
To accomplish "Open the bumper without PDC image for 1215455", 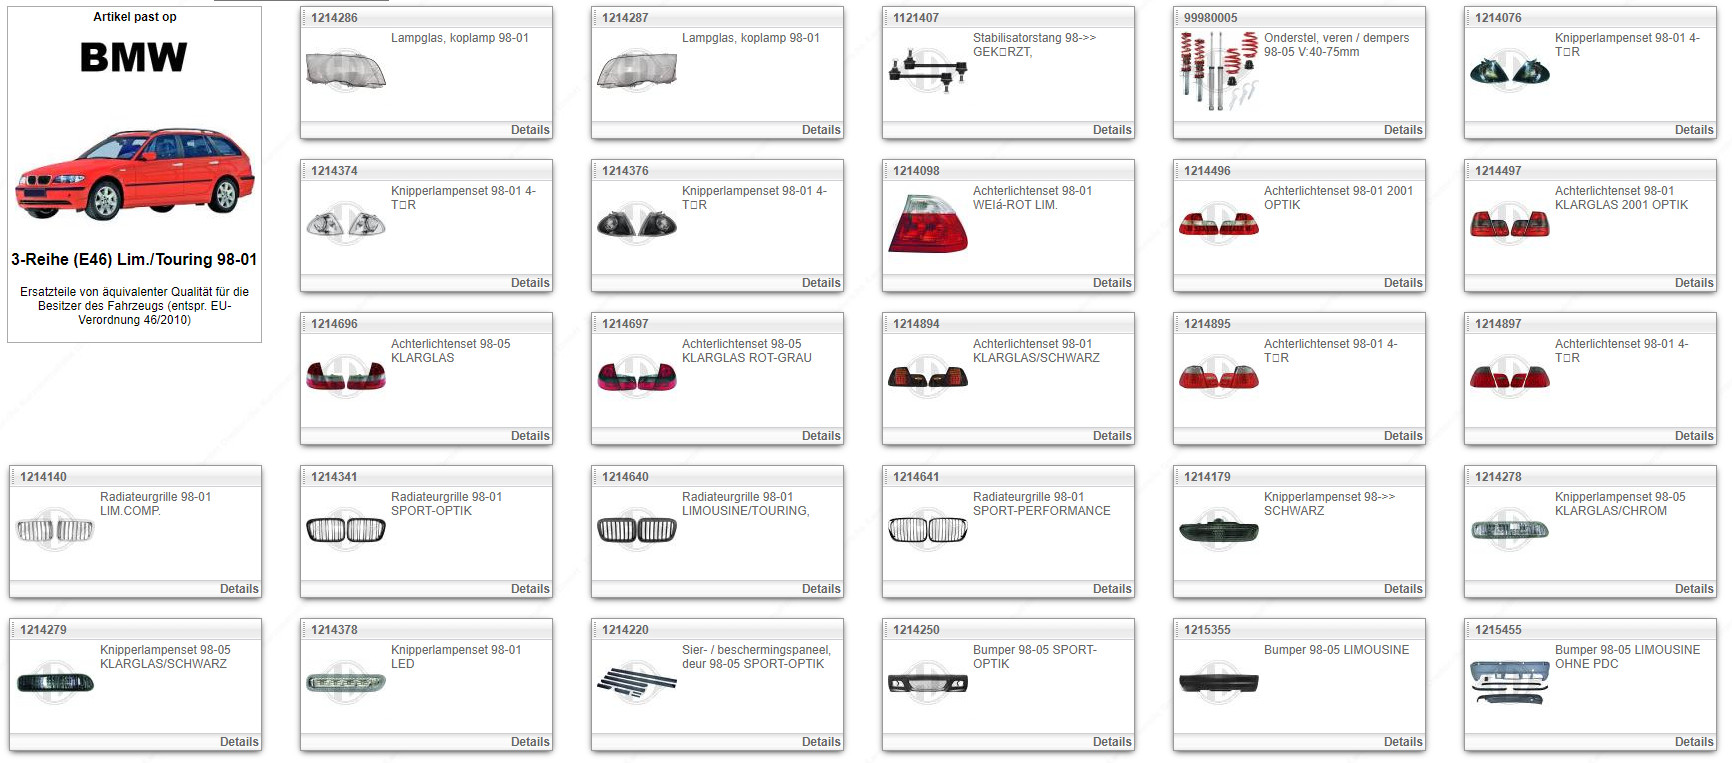I will point(1510,683).
